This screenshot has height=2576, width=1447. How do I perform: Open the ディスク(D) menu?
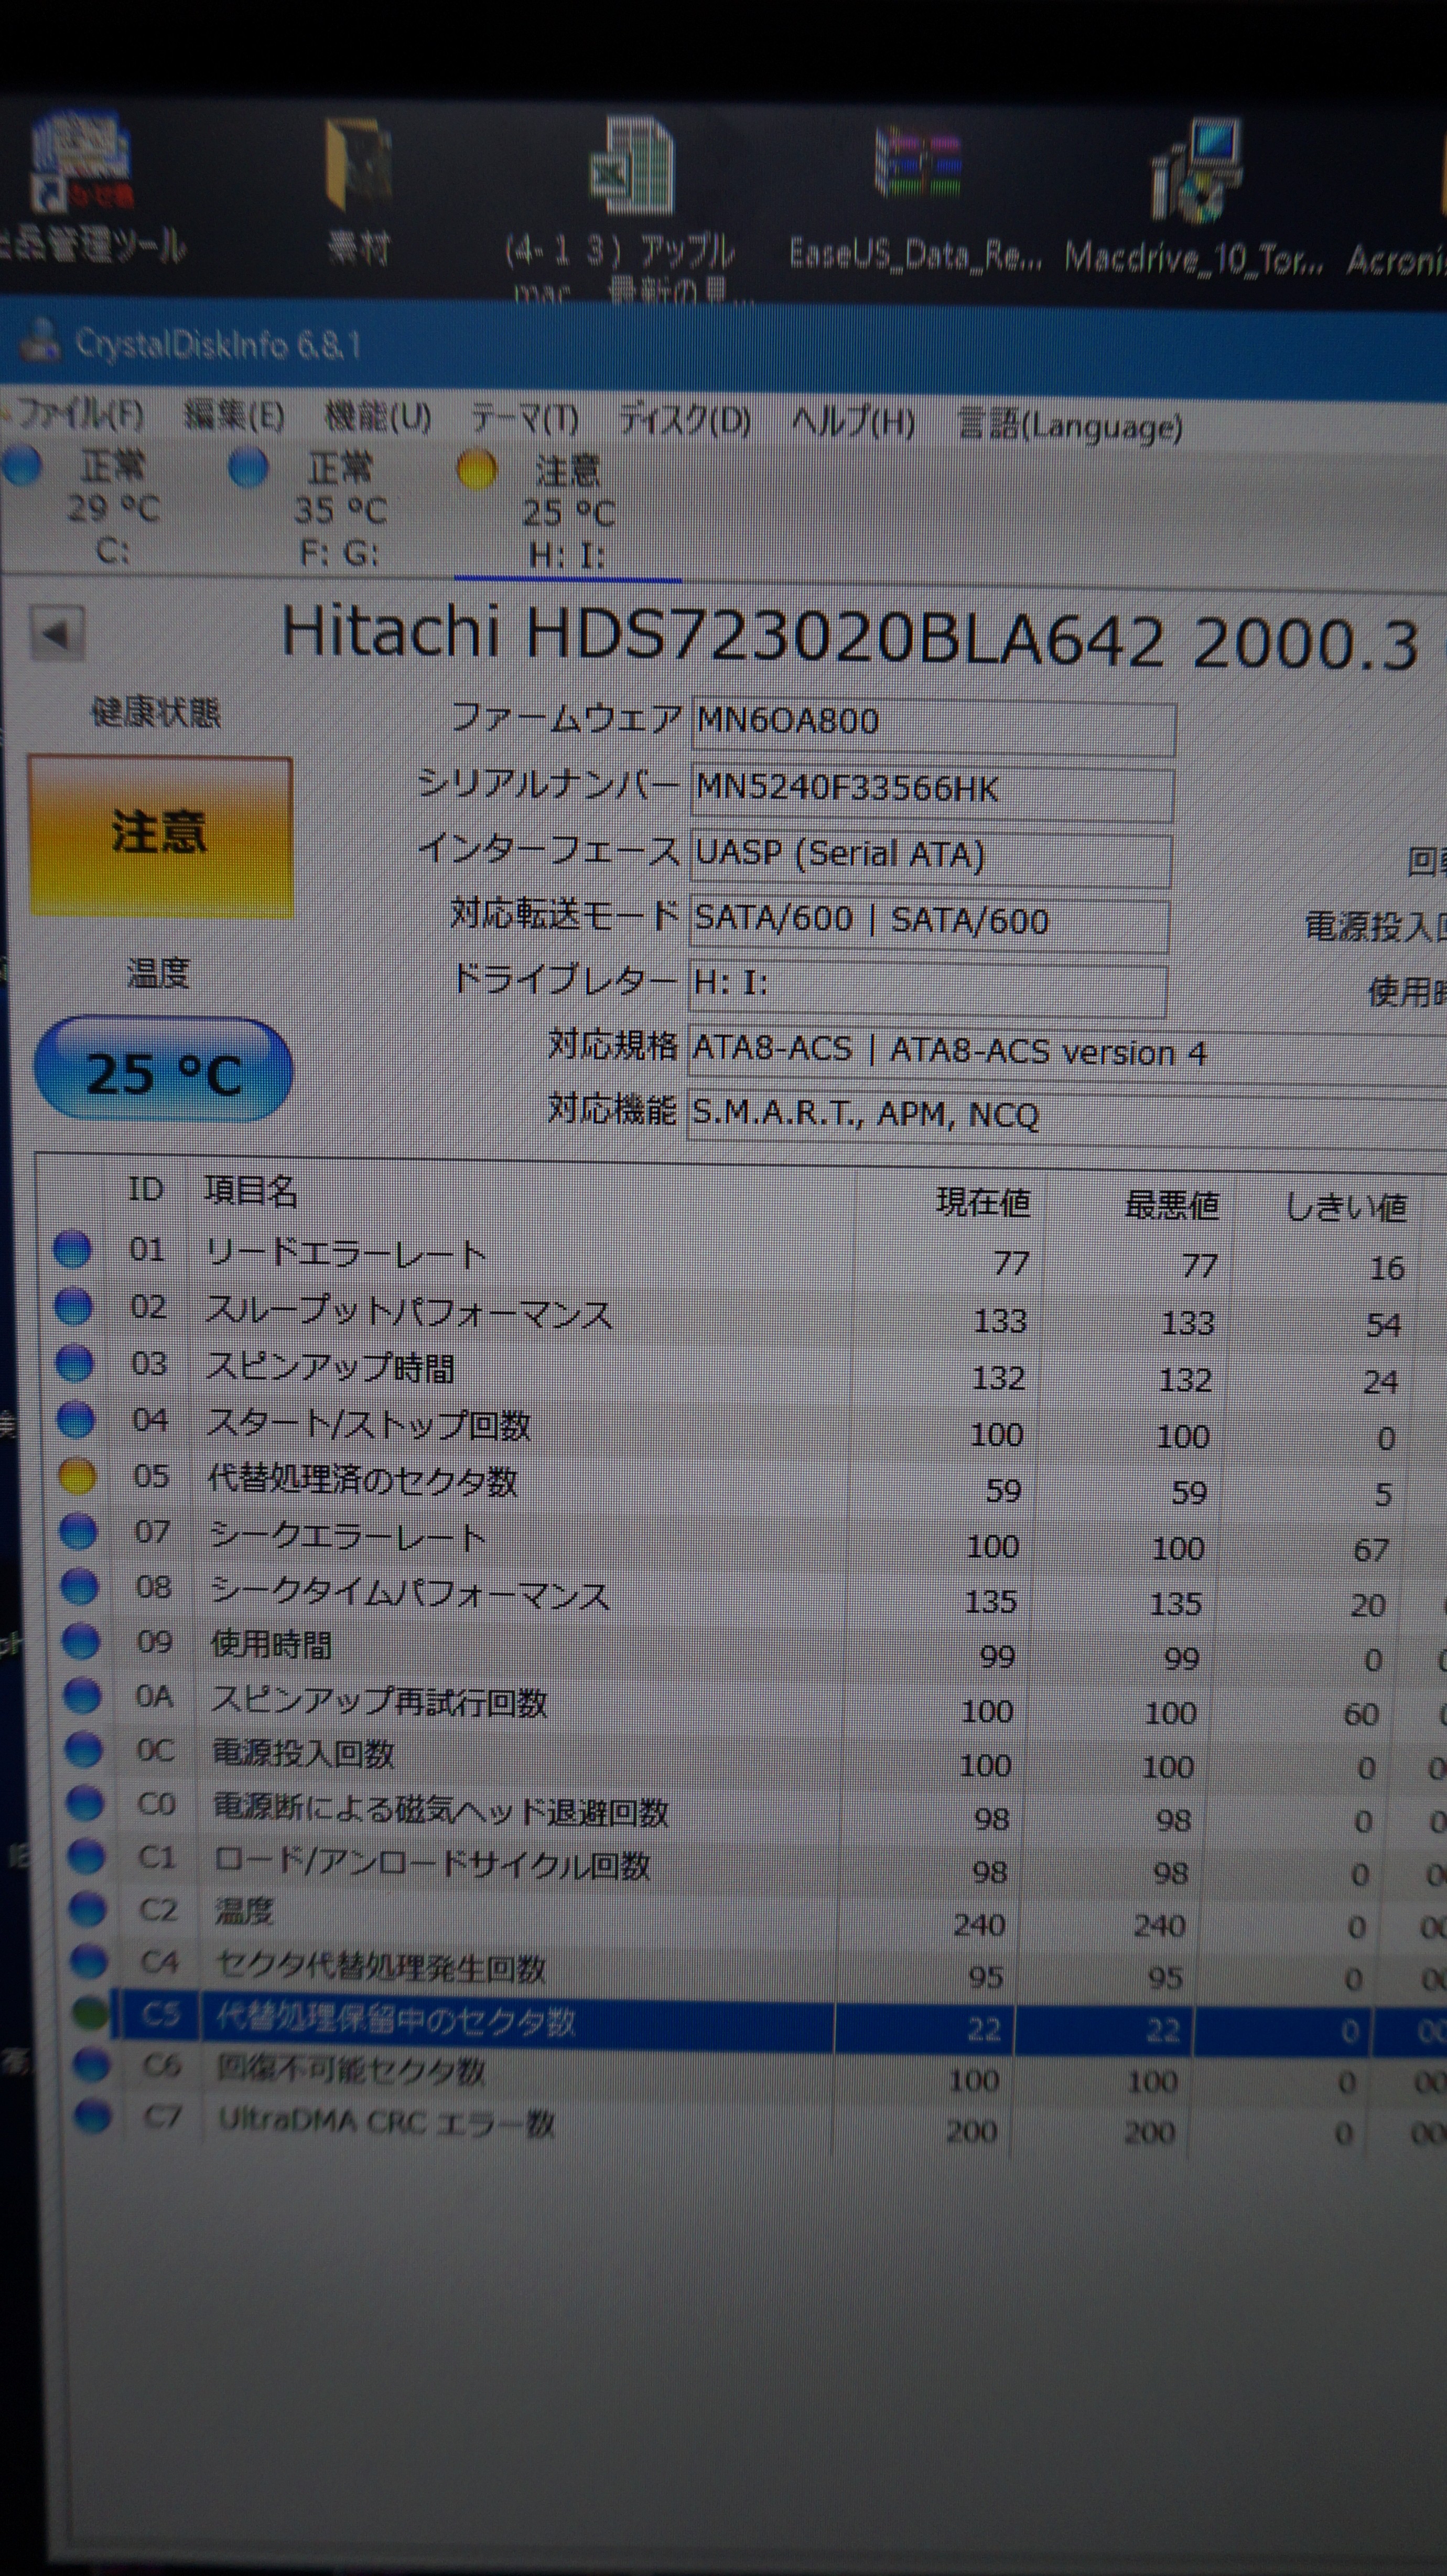[684, 421]
